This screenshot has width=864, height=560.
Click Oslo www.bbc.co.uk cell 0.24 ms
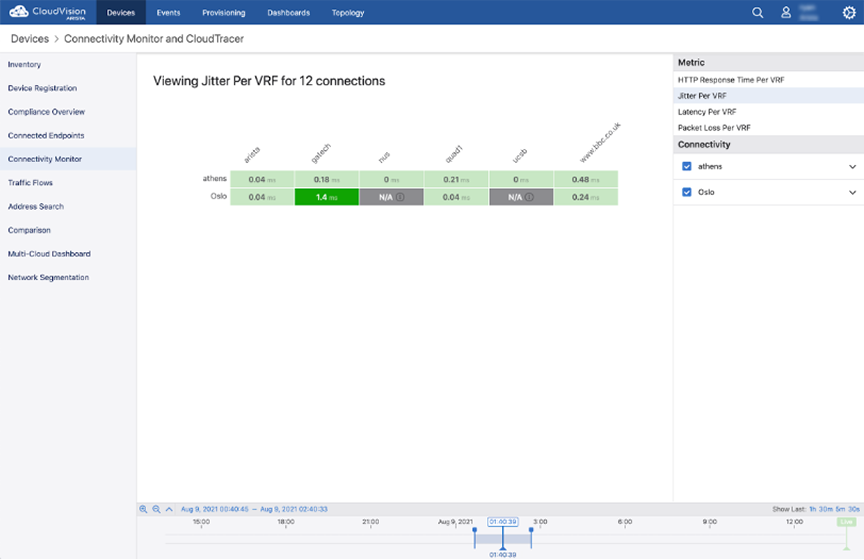[x=586, y=197]
